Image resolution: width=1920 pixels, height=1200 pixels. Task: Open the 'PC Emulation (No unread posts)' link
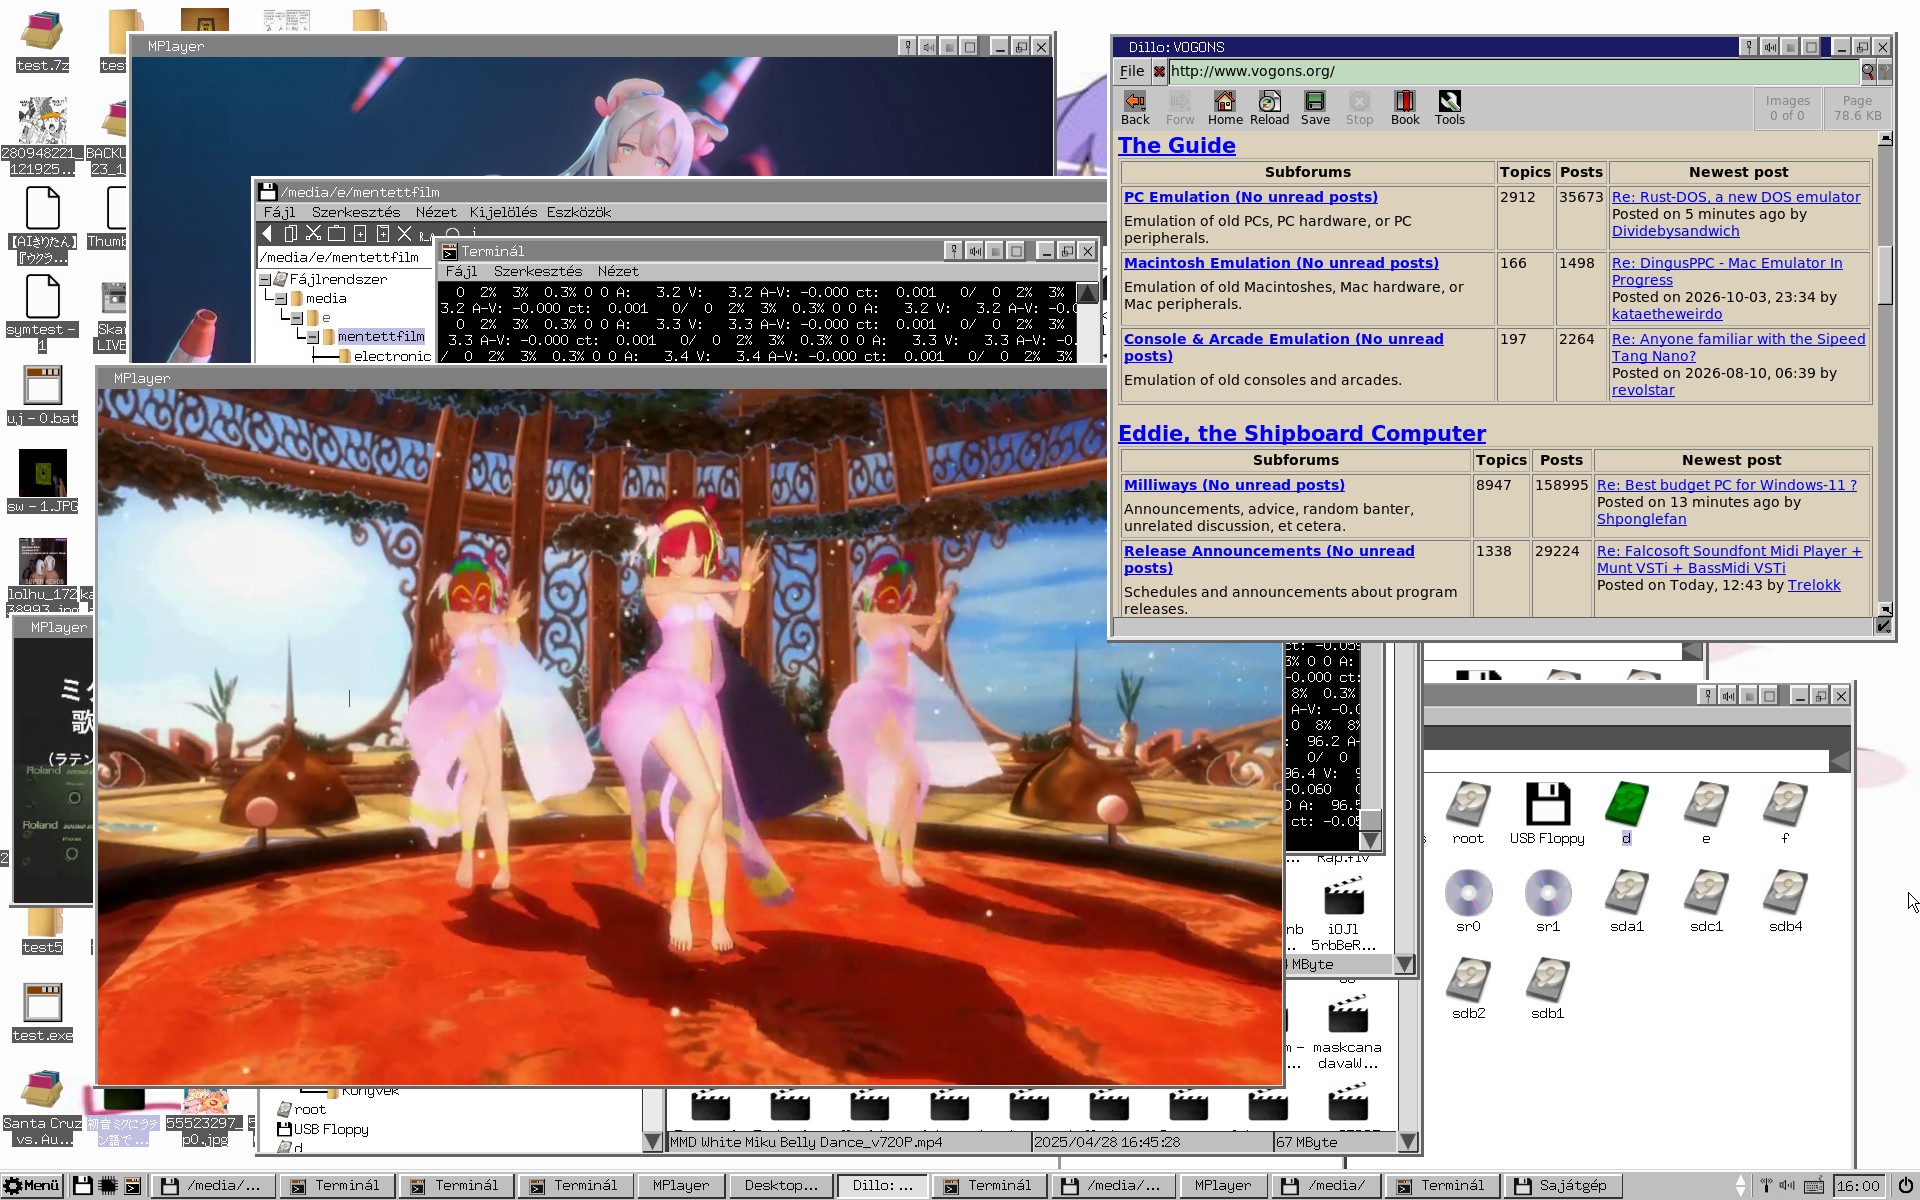1250,197
